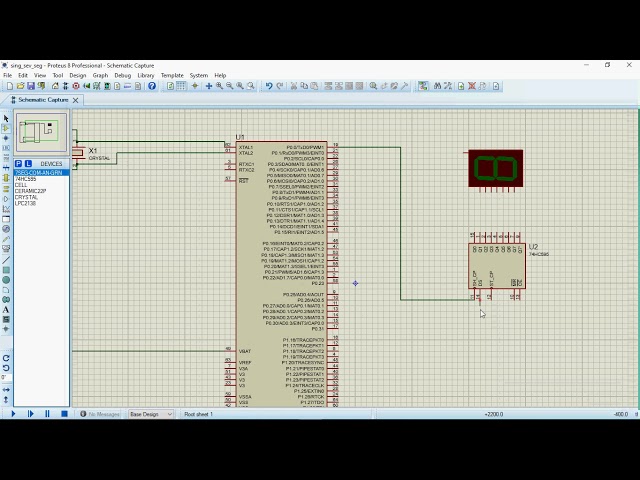Click the red X Remove Sheet icon
The width and height of the screenshot is (640, 480).
pos(472,86)
